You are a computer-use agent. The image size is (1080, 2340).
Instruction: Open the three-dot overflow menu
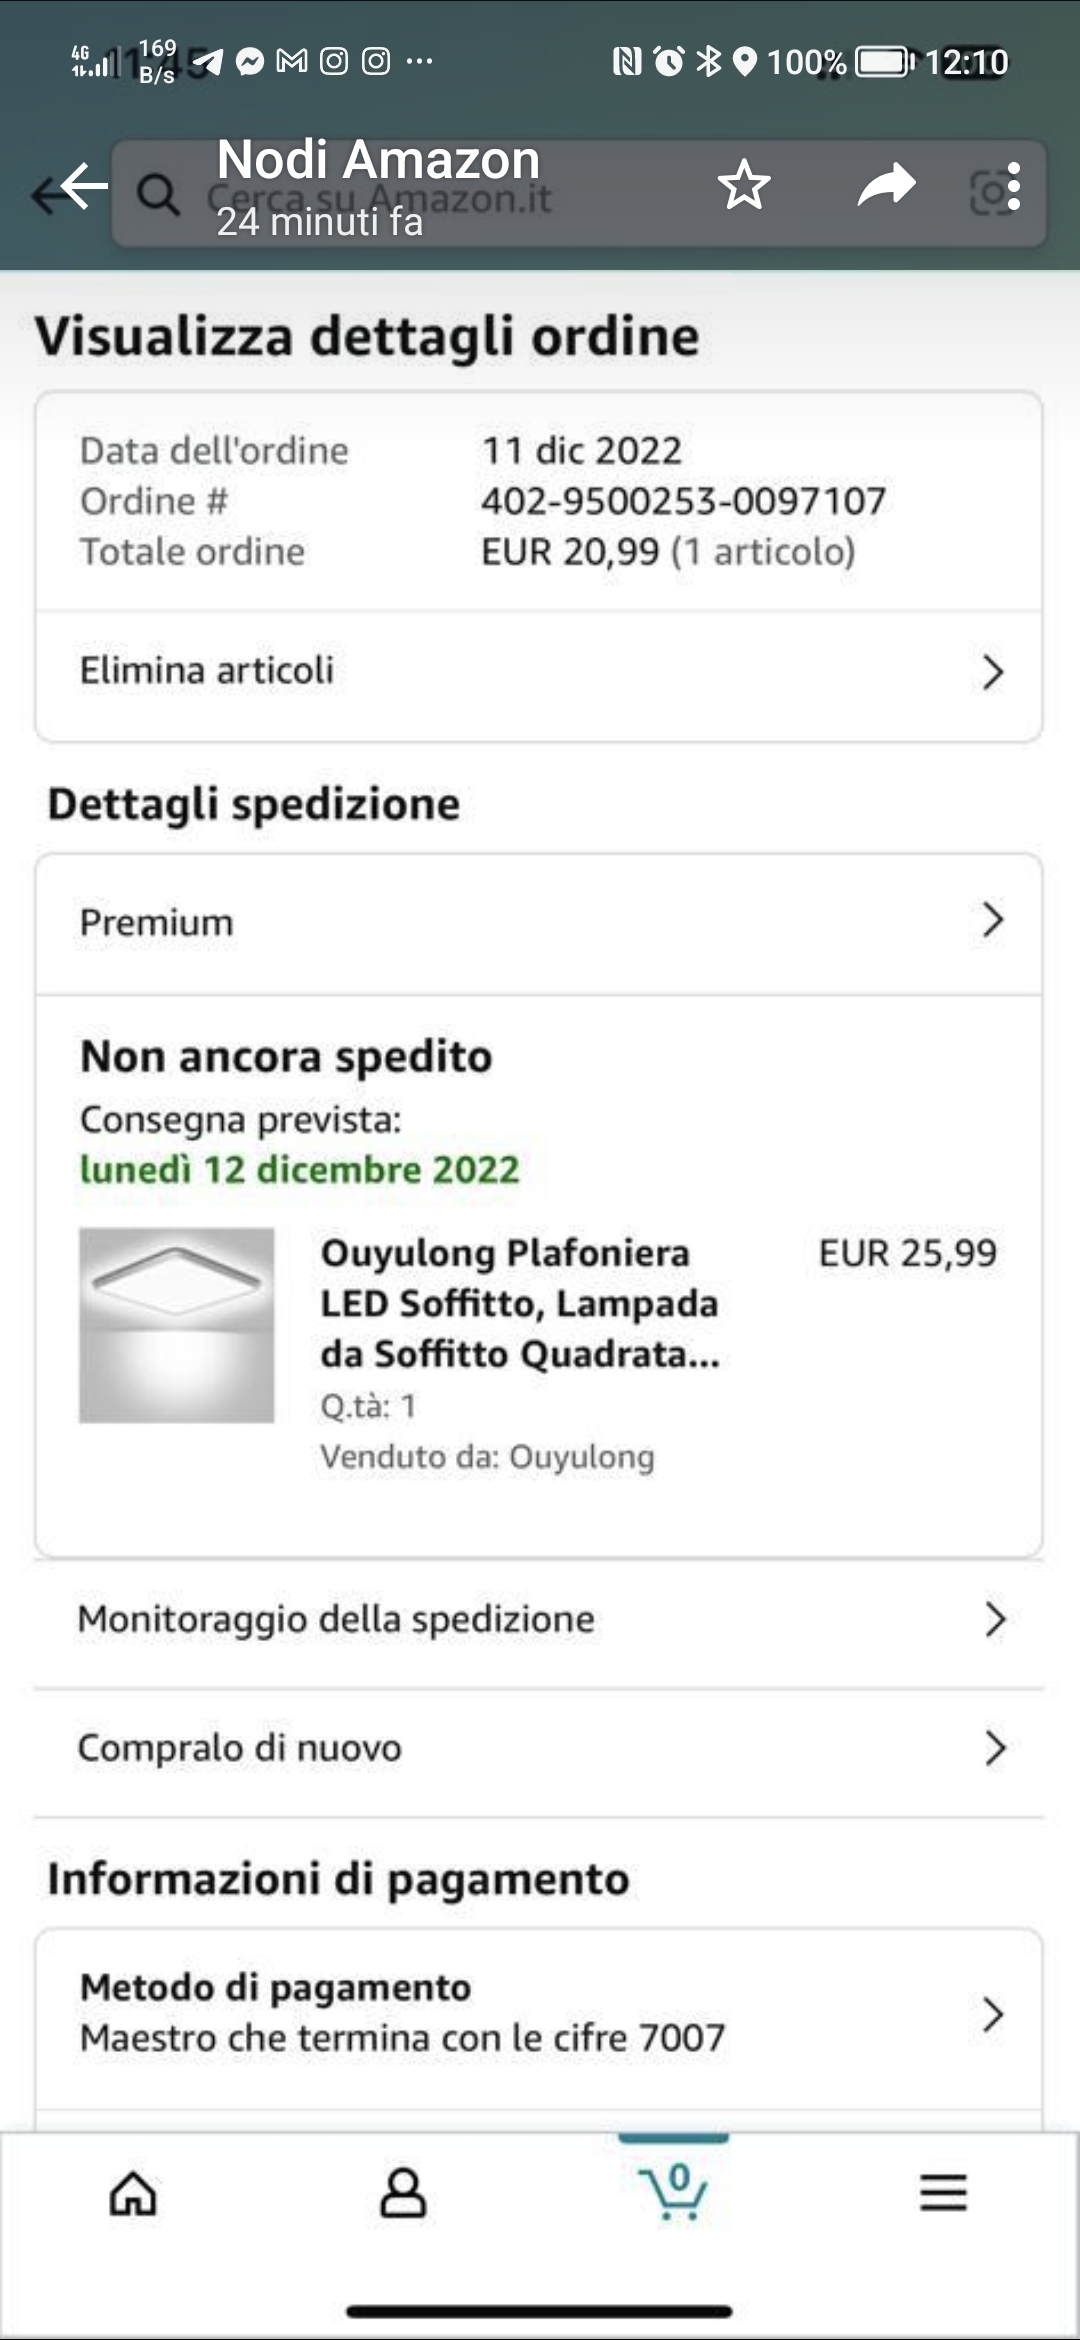1014,187
